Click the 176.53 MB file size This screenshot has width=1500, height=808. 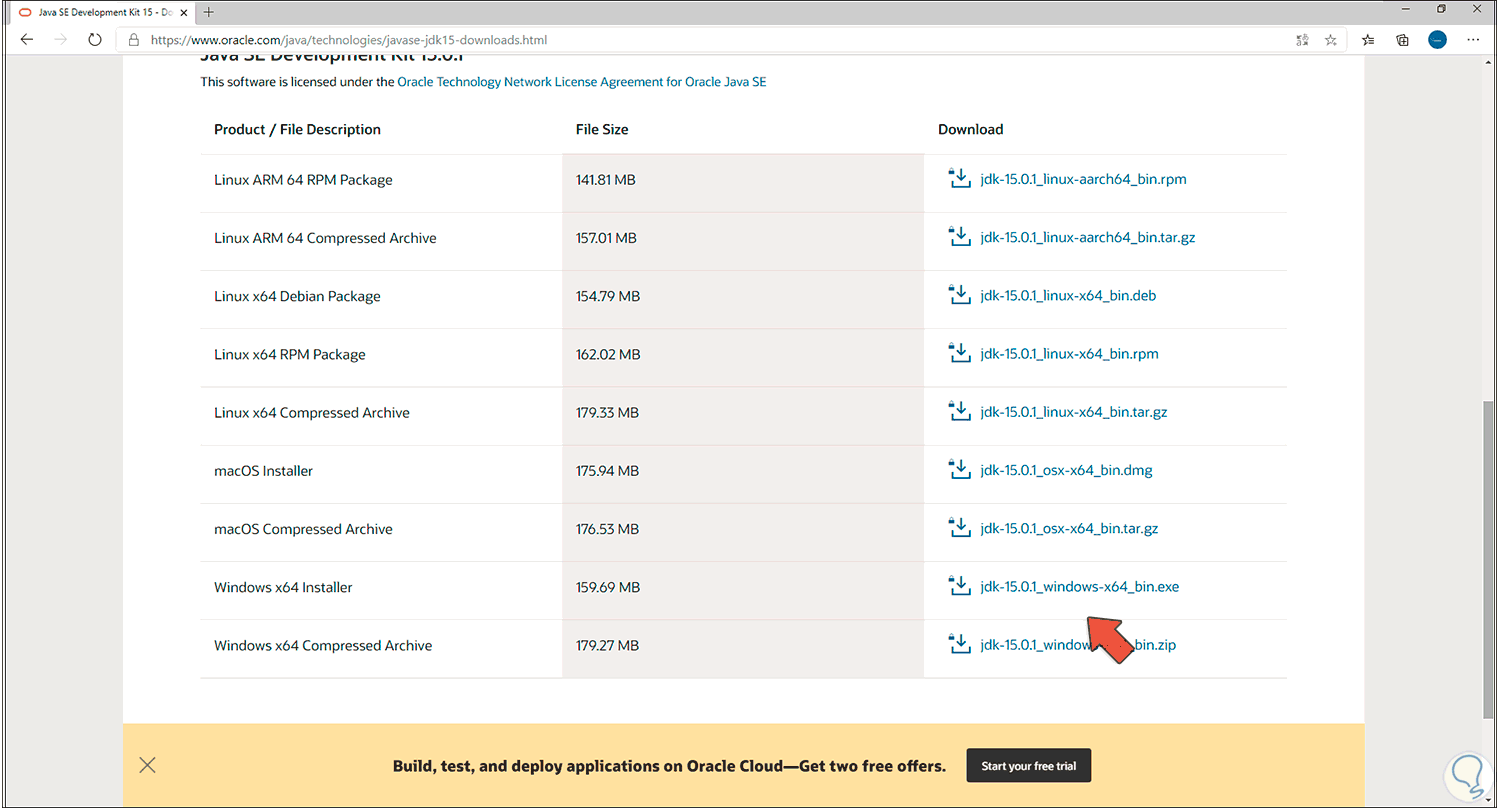pos(607,528)
